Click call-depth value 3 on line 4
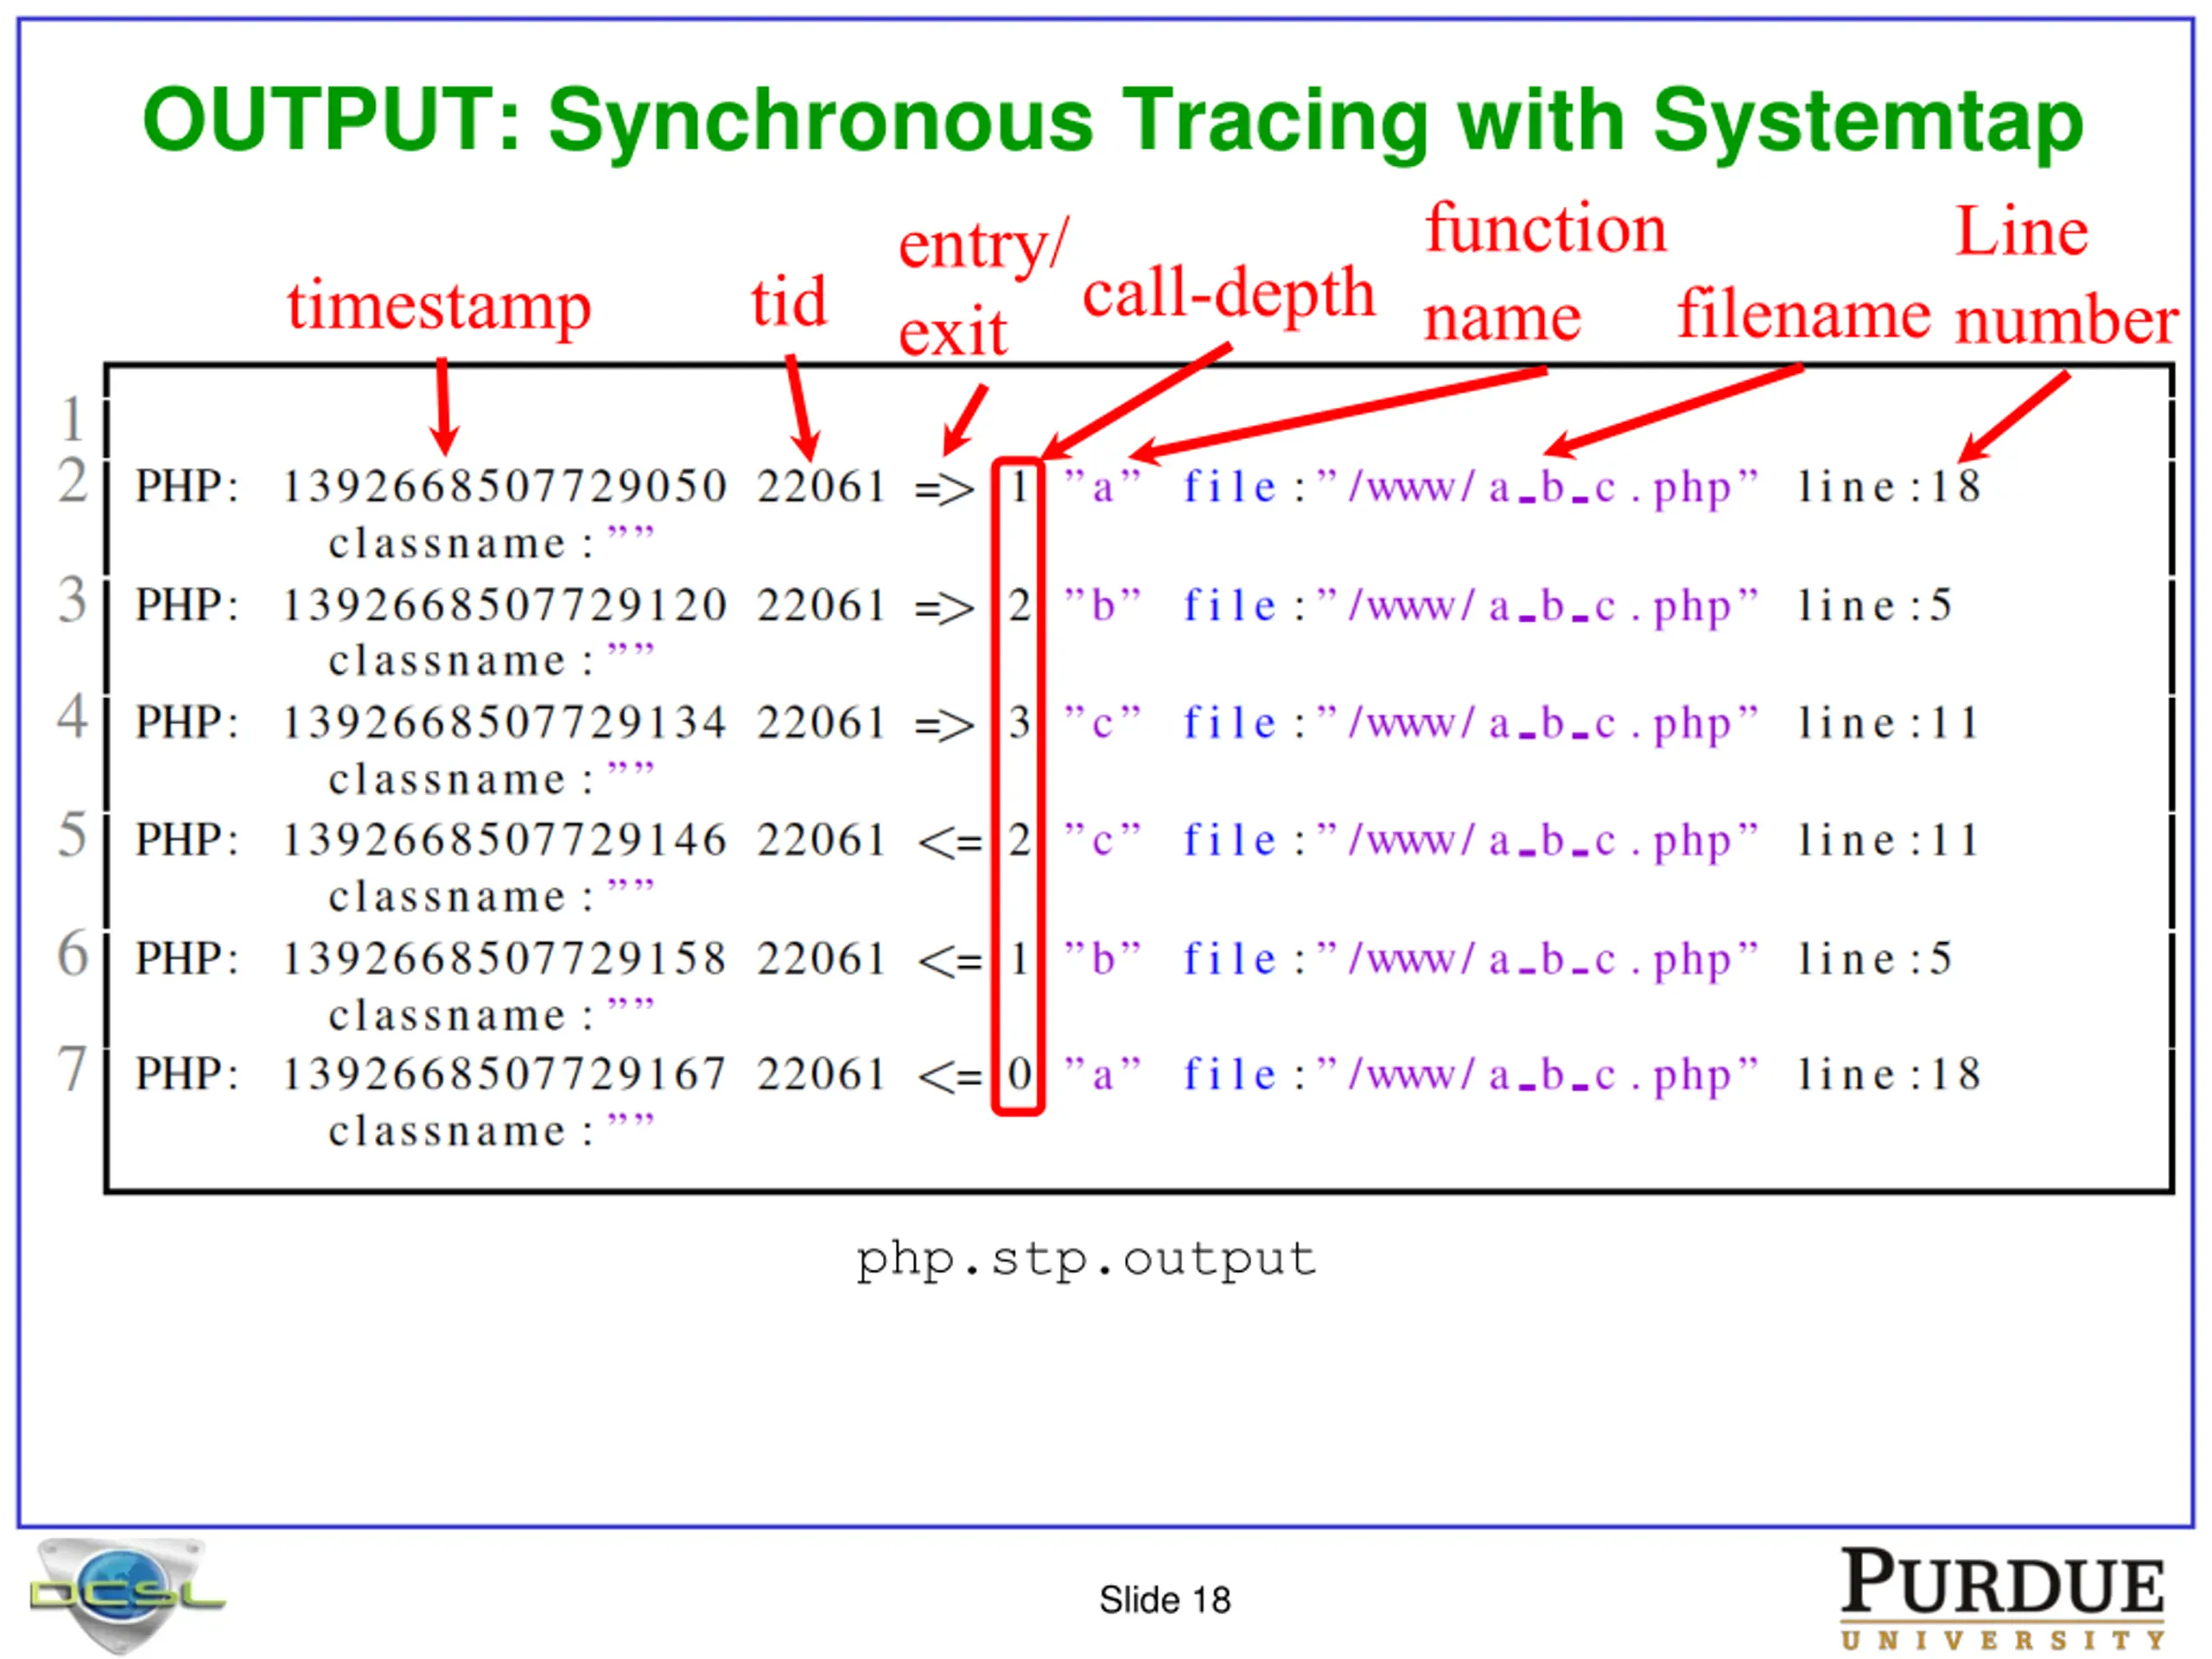The image size is (2212, 1659). tap(1019, 723)
